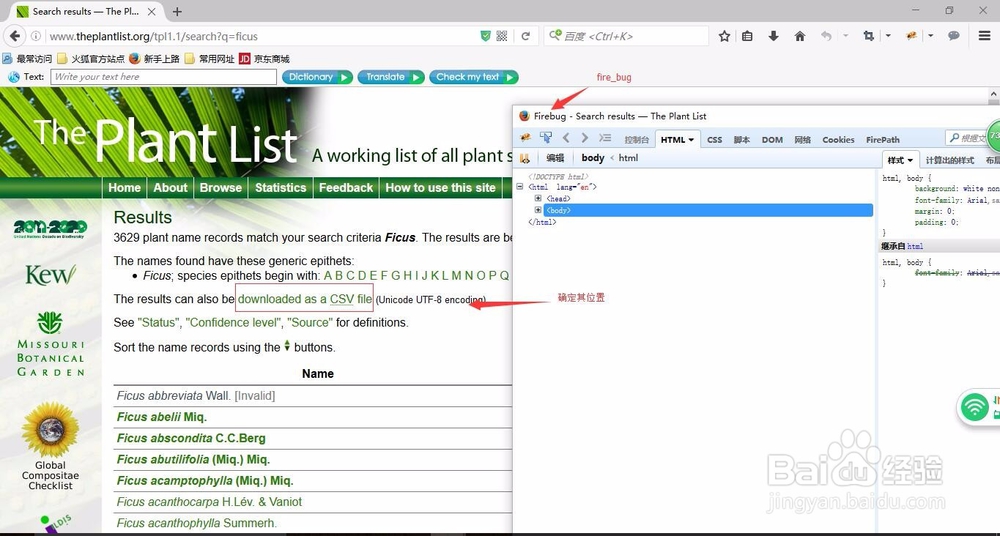Open the screenshot tool dropdown arrow
The height and width of the screenshot is (536, 1000).
pyautogui.click(x=888, y=36)
